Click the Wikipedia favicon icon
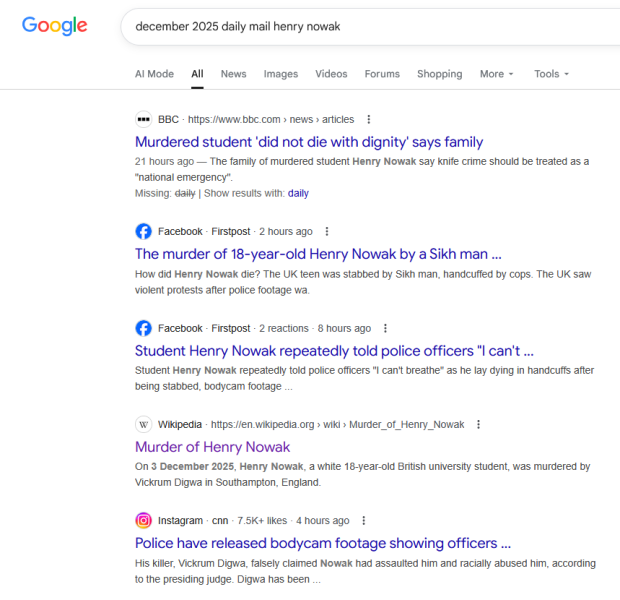 click(144, 424)
